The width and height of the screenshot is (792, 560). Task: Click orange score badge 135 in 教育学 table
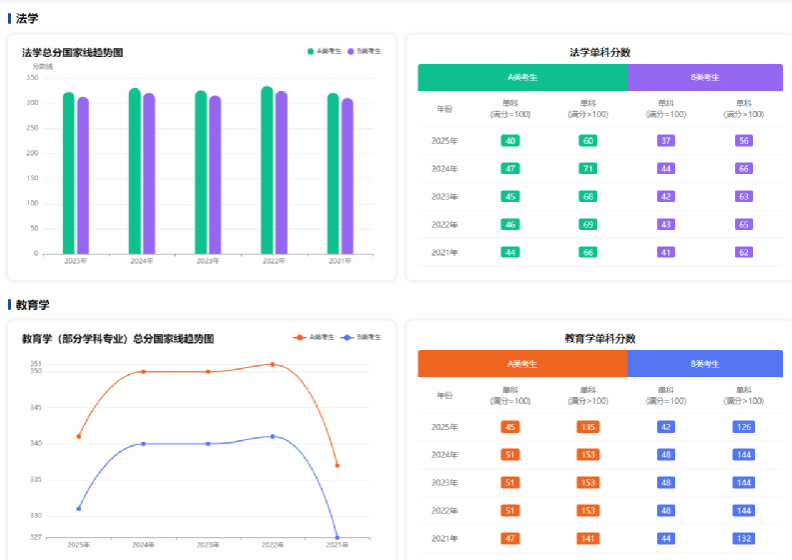[588, 427]
